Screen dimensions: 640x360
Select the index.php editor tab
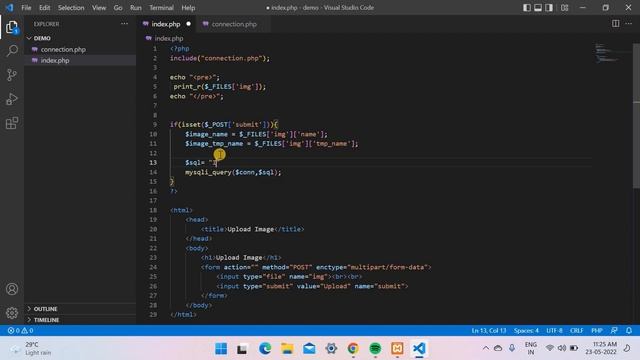(x=166, y=24)
